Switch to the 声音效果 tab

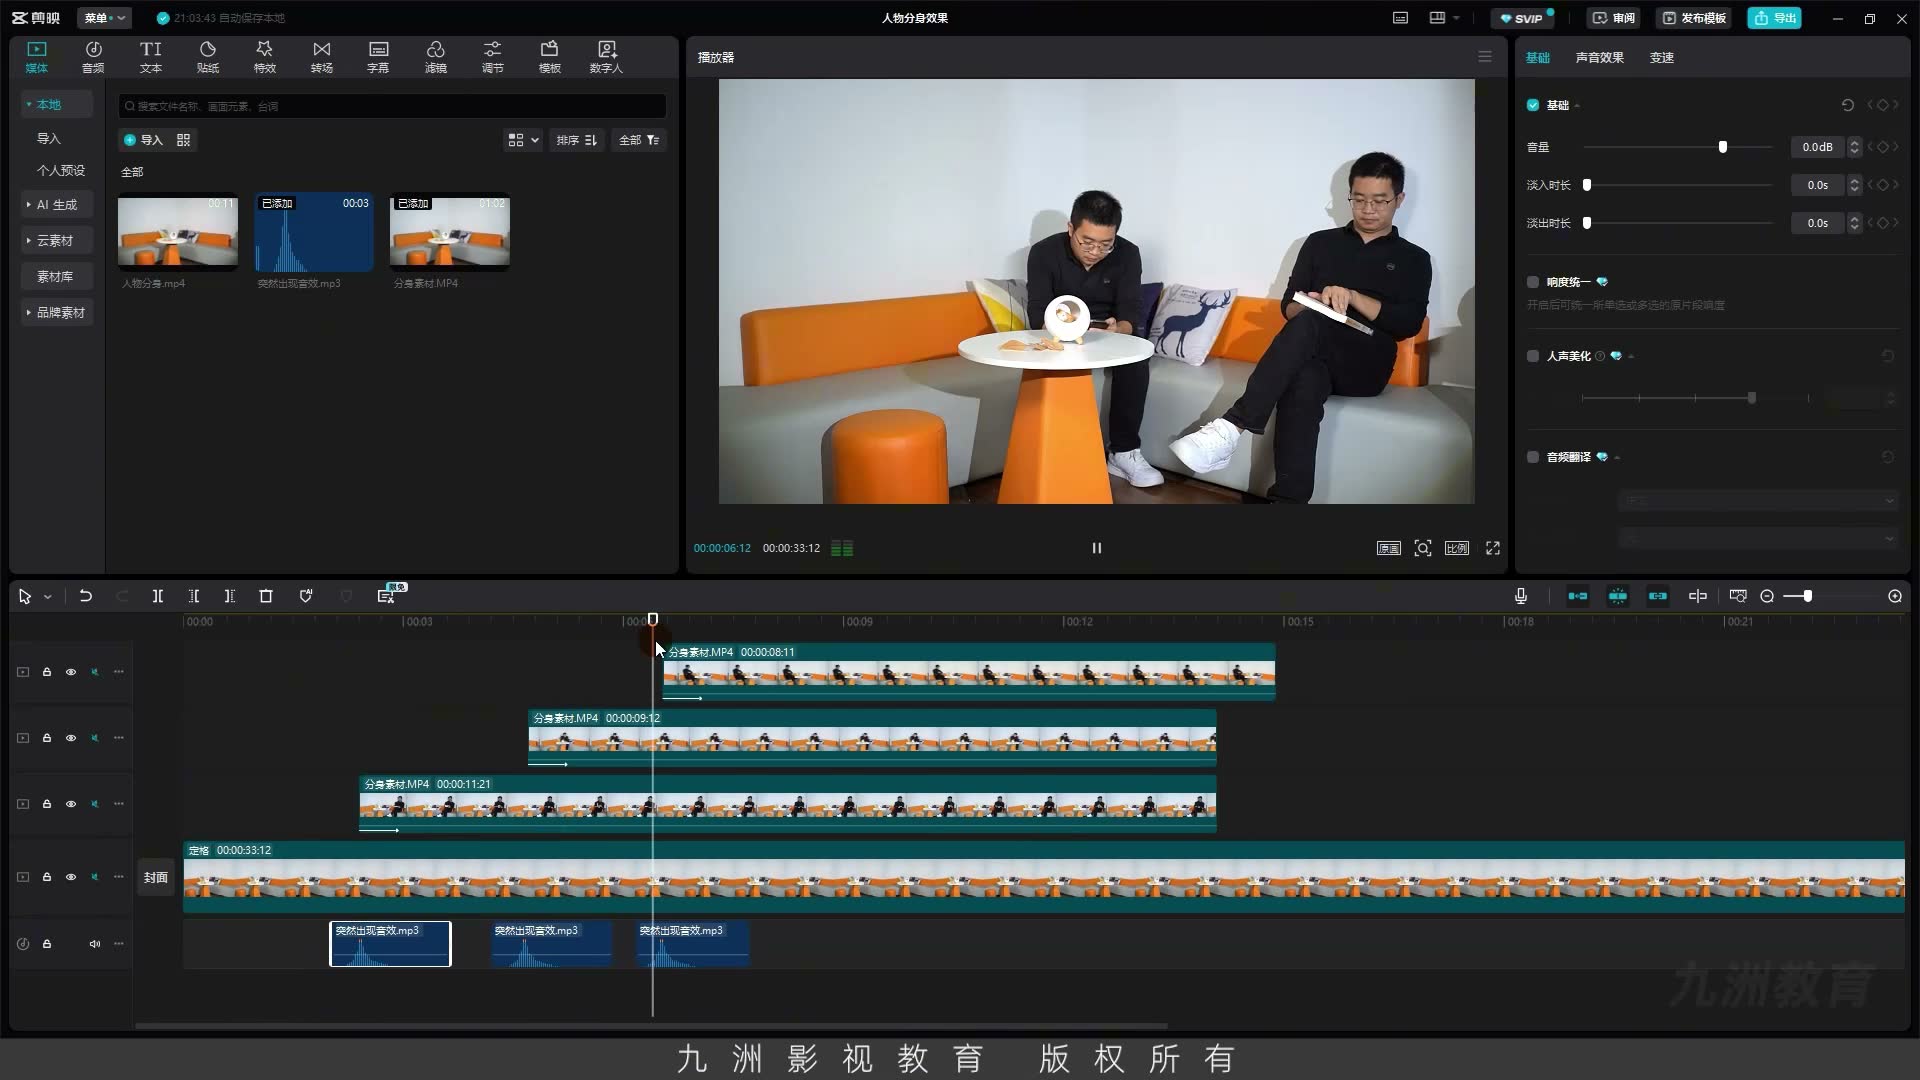coord(1599,57)
